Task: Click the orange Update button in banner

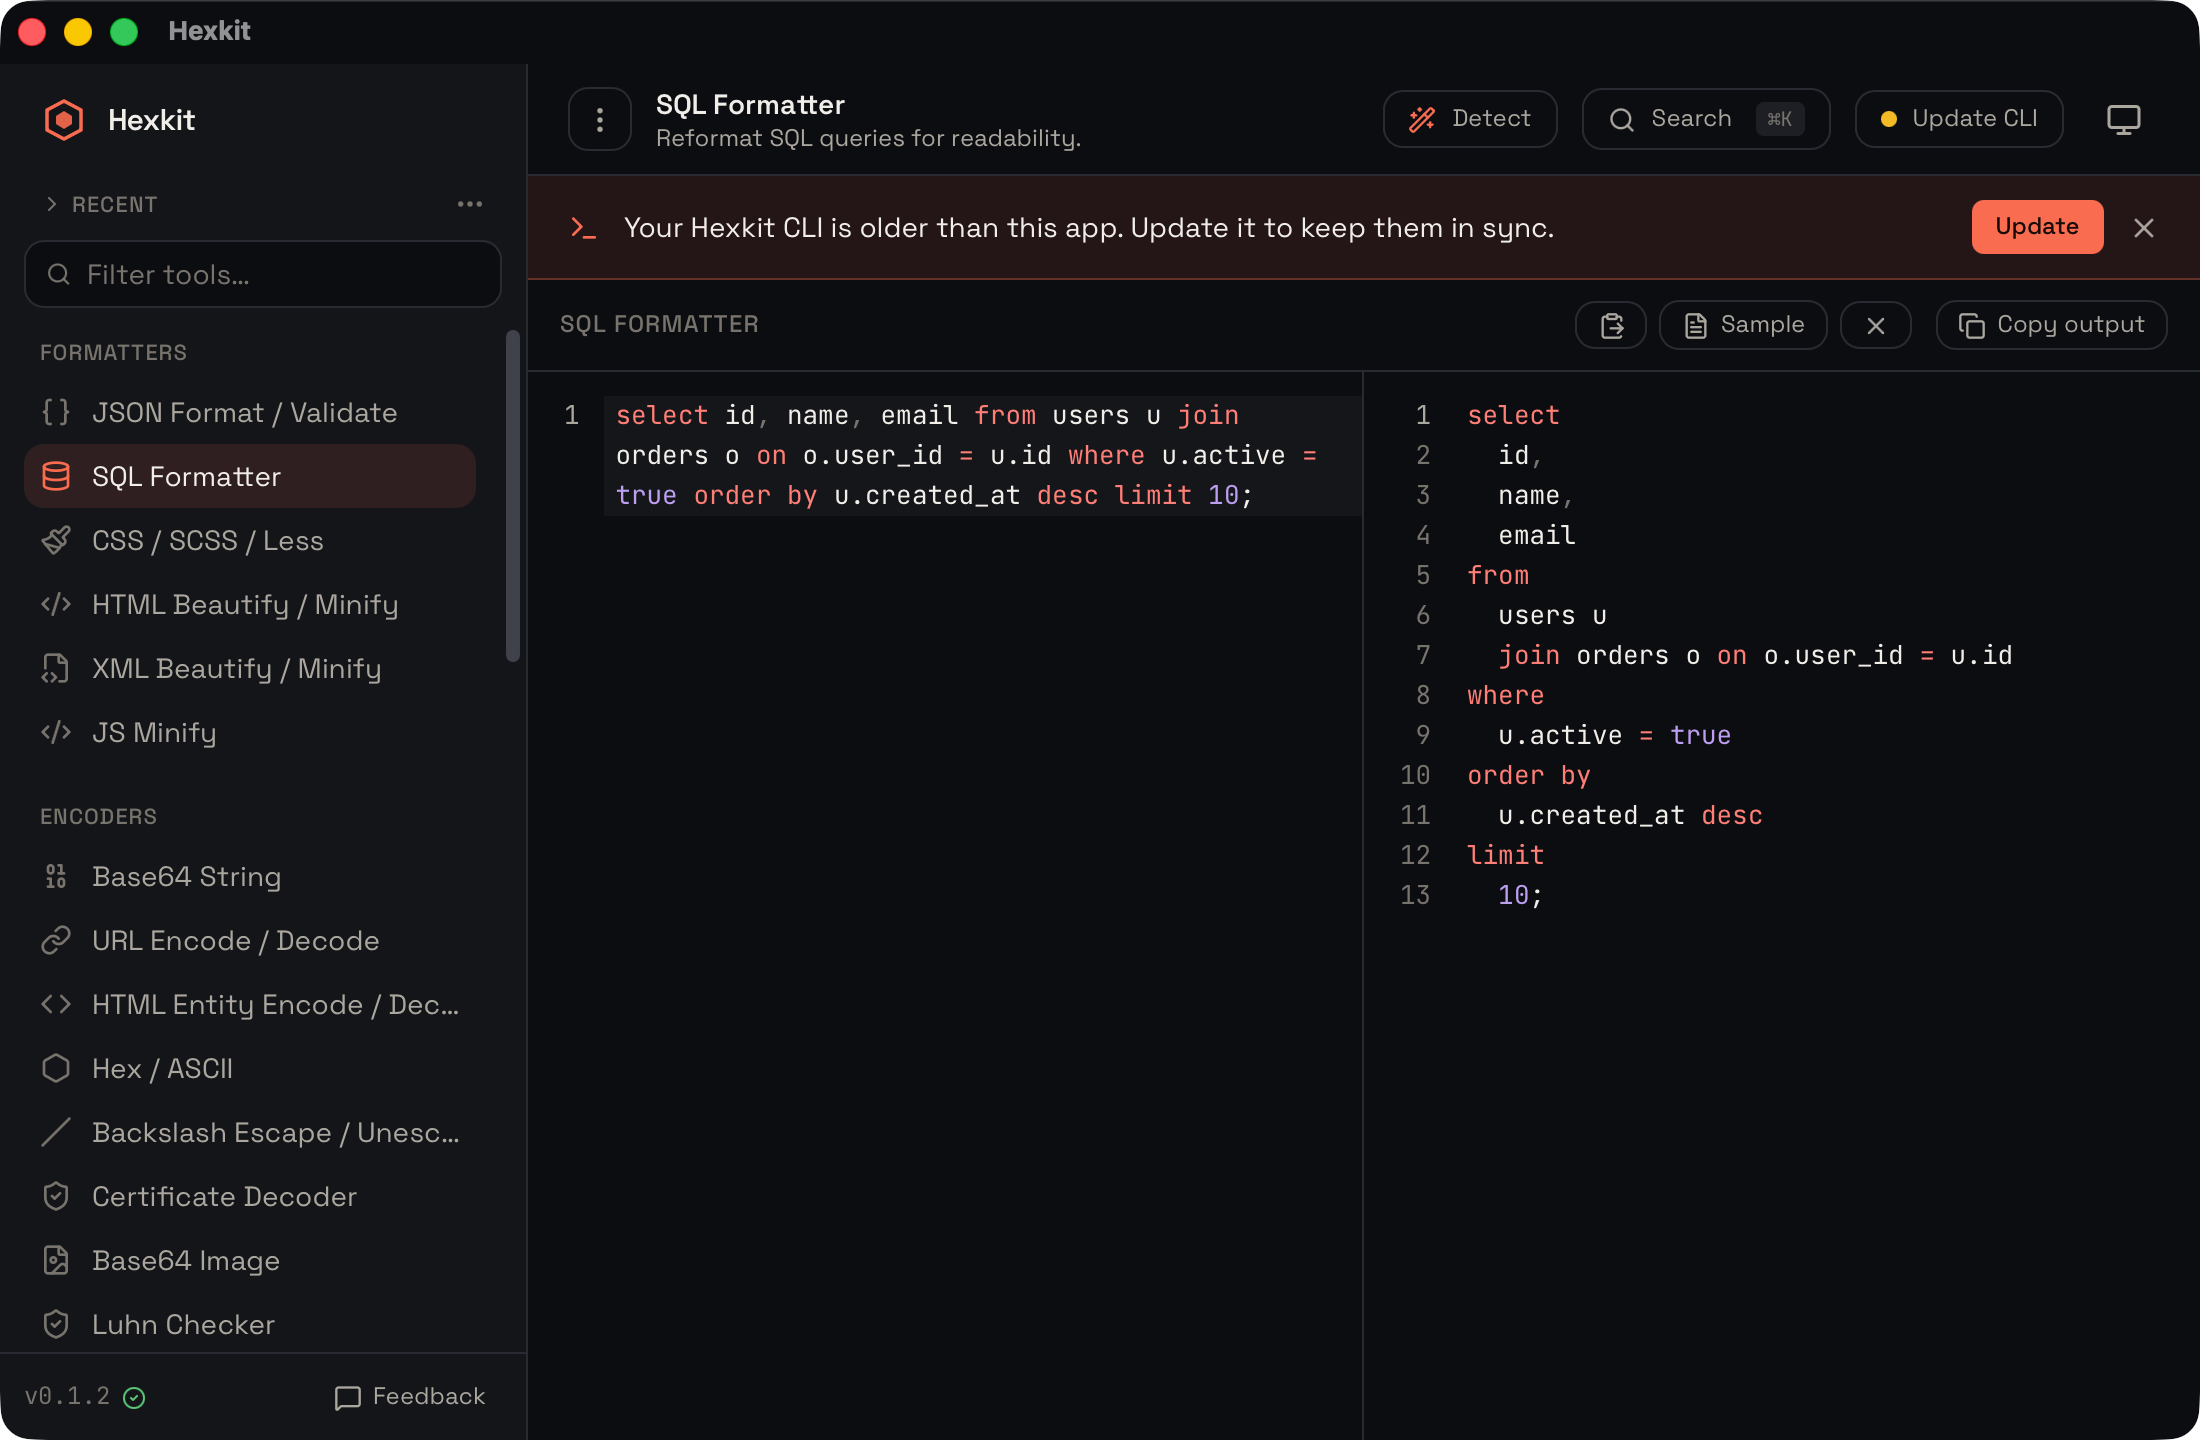Action: coord(2037,227)
